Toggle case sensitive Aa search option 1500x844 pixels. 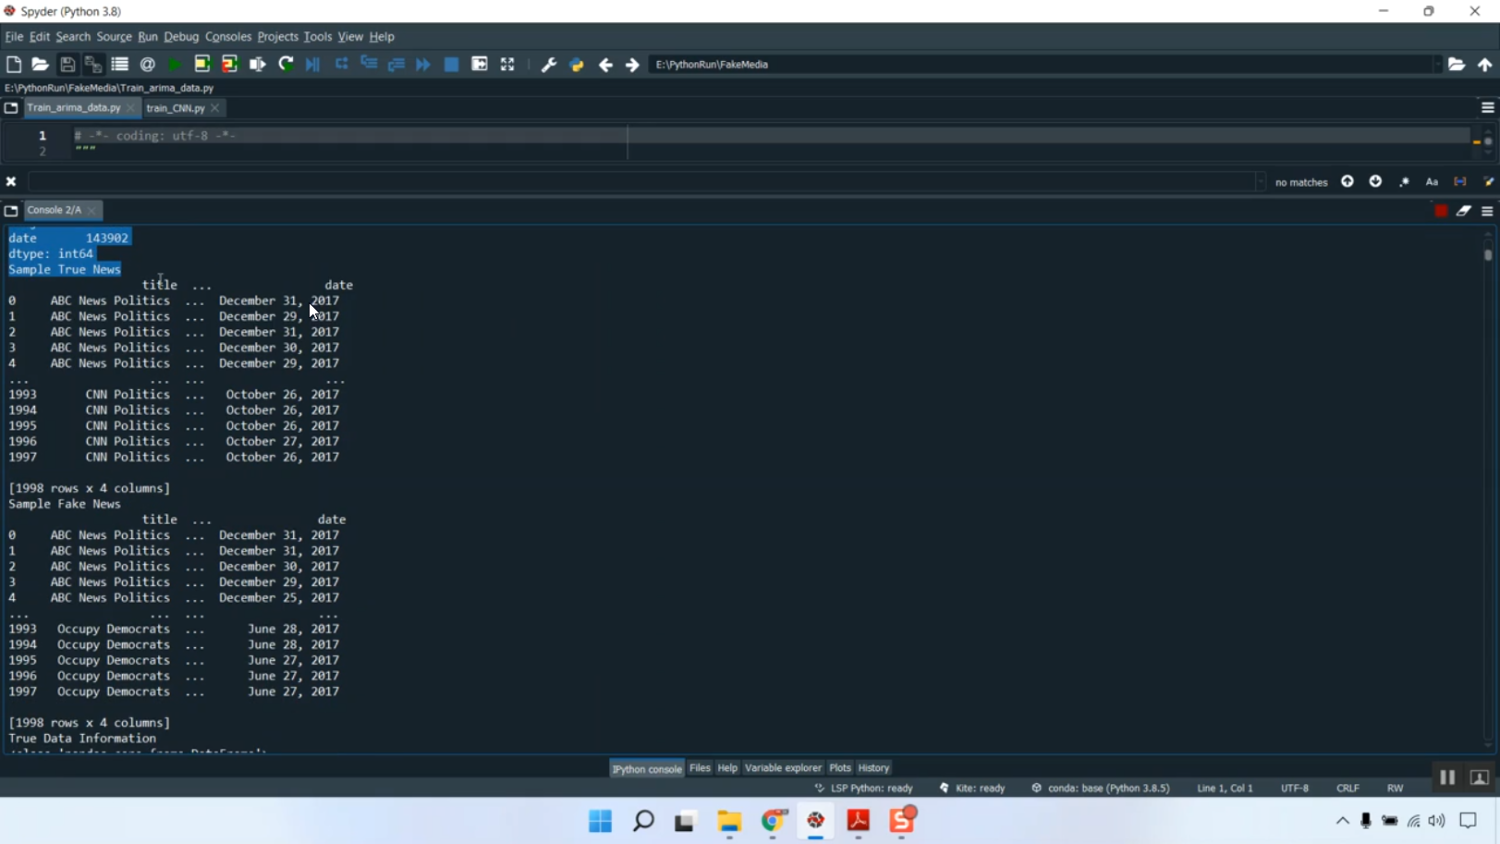[1432, 182]
